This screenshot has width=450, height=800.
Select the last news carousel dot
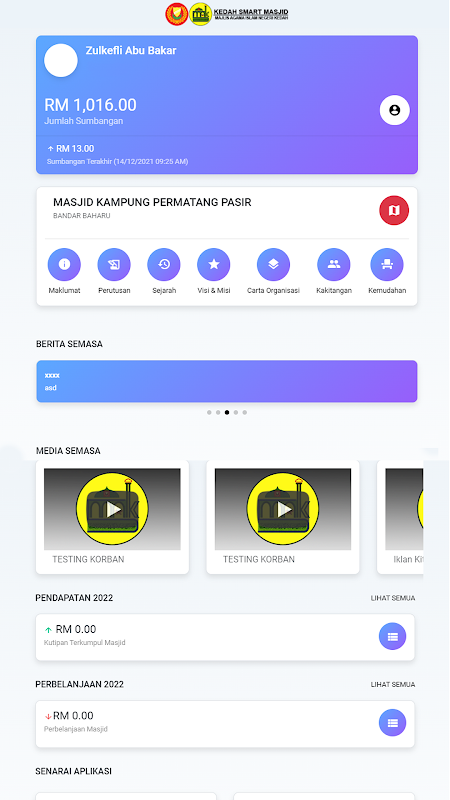pyautogui.click(x=244, y=412)
